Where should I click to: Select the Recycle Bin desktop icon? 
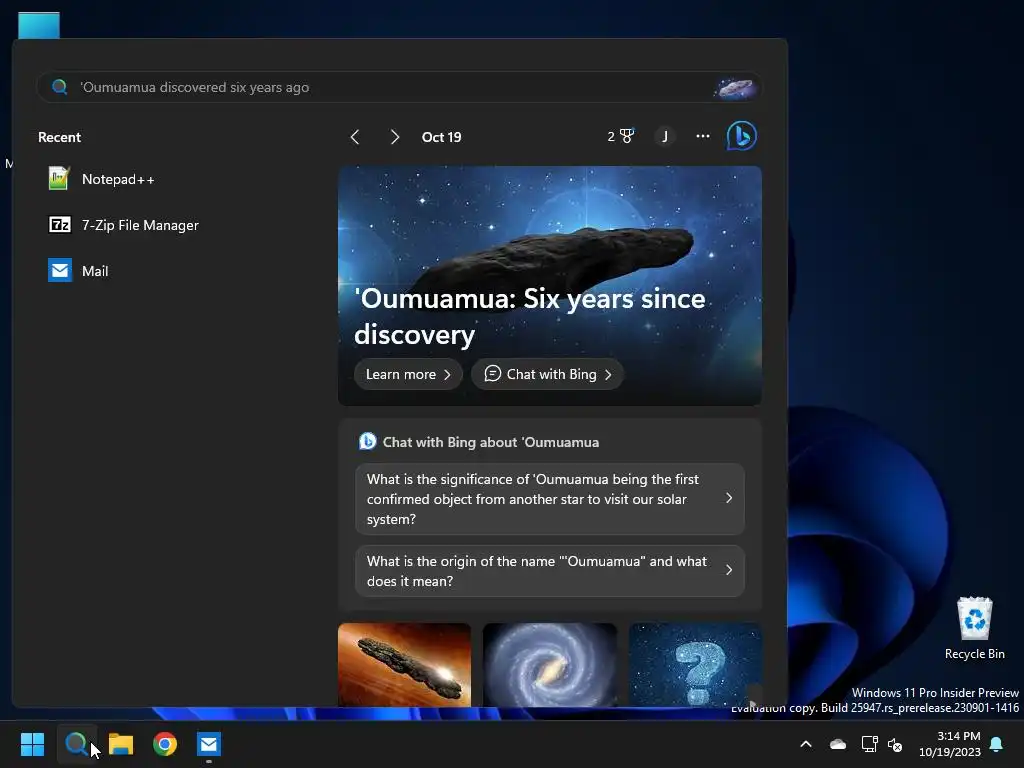[x=974, y=628]
